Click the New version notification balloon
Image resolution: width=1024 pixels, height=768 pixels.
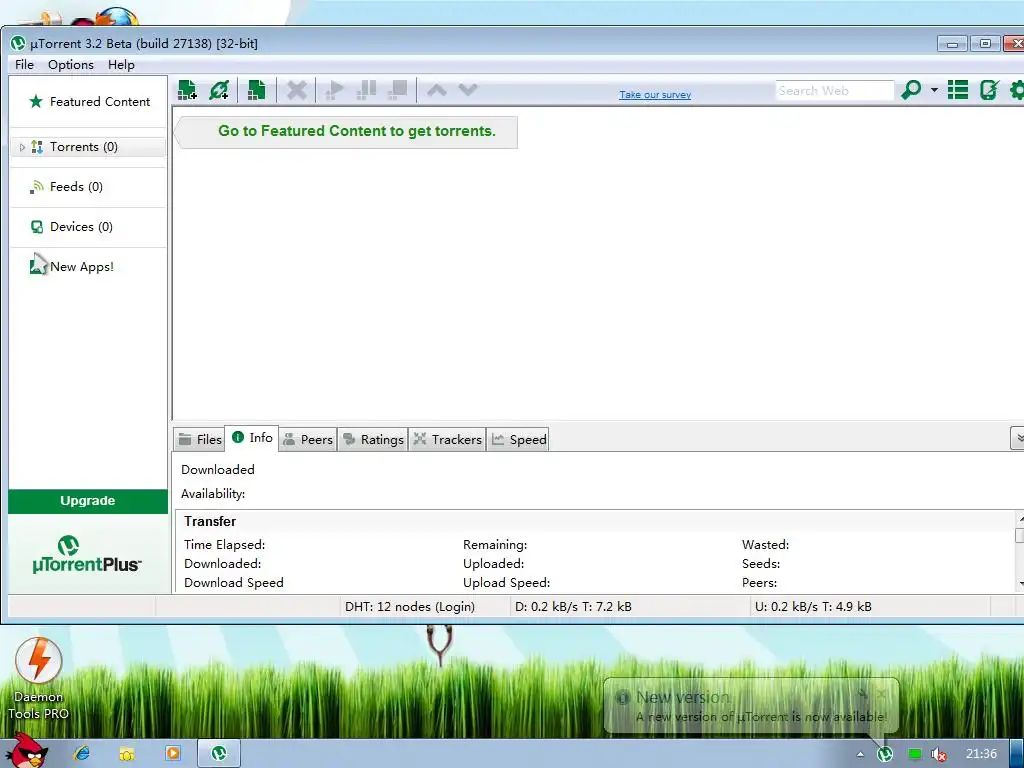752,705
